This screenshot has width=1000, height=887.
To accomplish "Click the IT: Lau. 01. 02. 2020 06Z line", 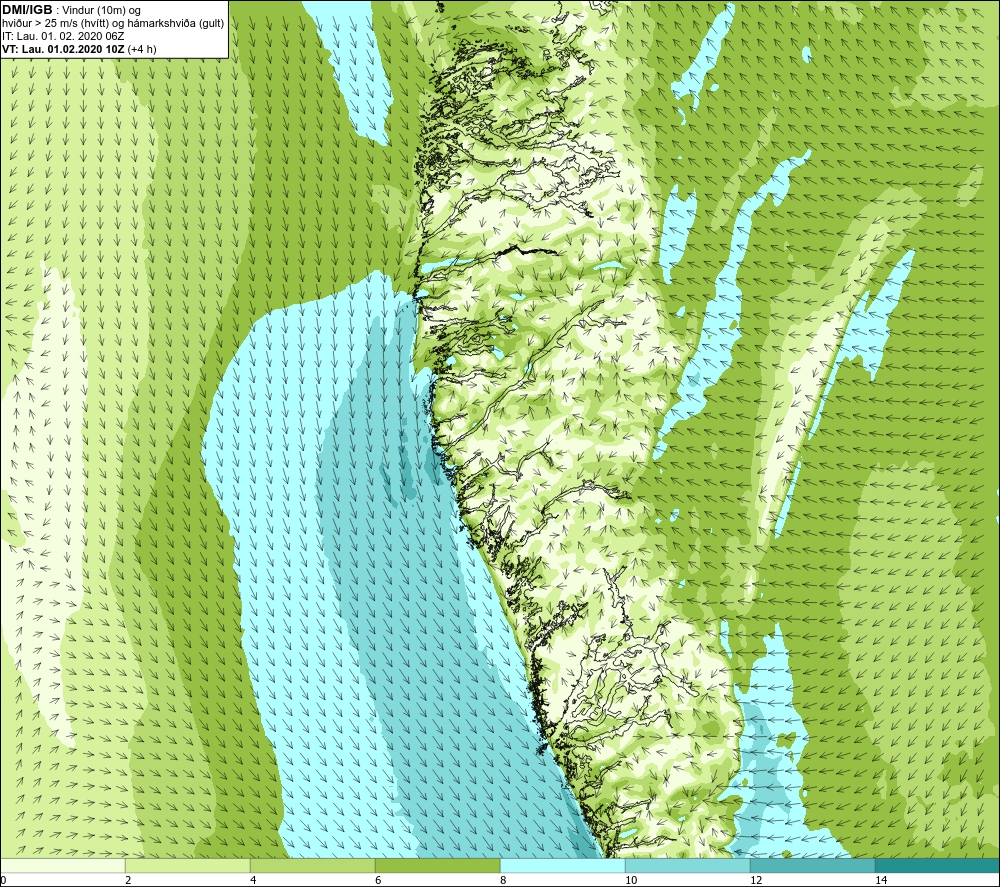I will [63, 36].
